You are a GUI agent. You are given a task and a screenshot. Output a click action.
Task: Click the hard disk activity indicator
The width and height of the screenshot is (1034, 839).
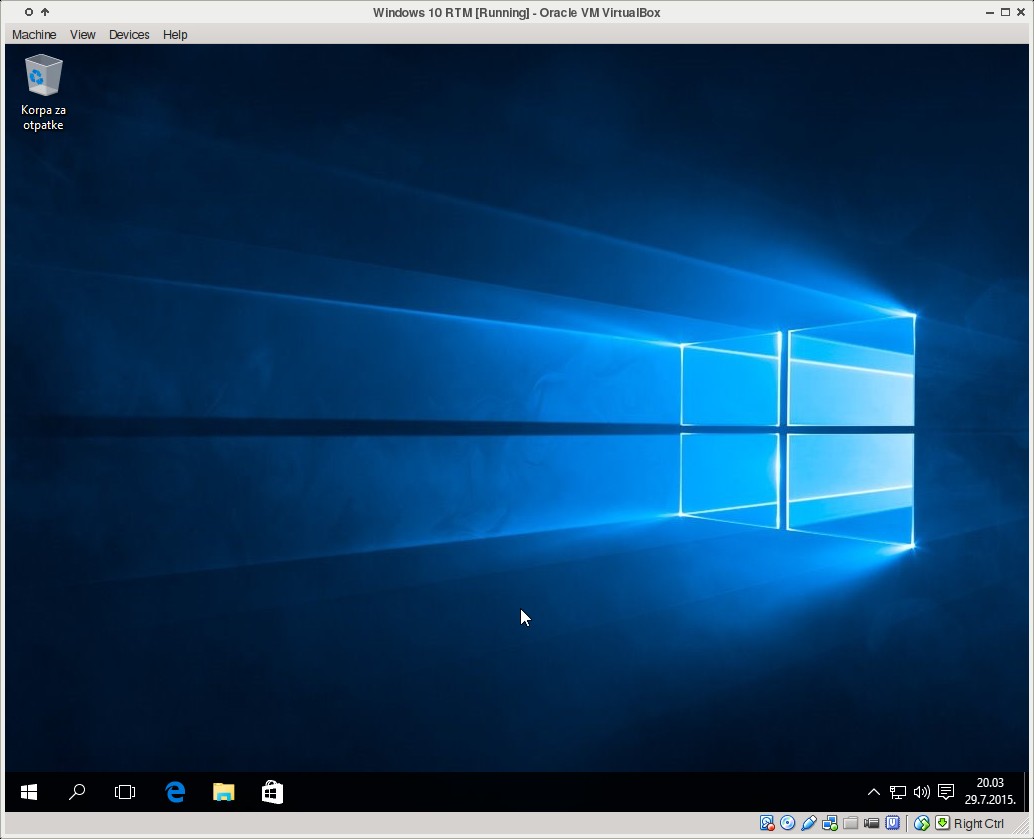(767, 823)
